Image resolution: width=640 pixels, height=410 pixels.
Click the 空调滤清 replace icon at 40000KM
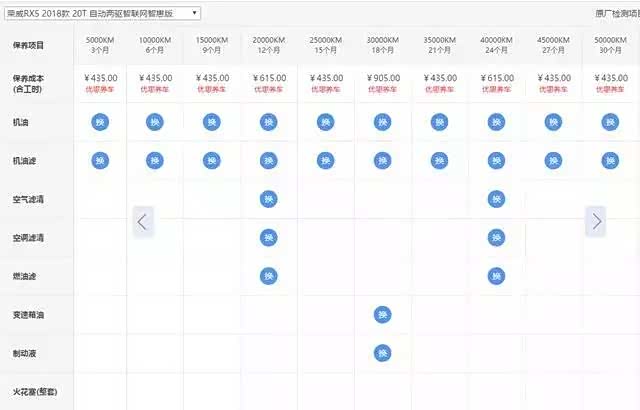(x=496, y=237)
